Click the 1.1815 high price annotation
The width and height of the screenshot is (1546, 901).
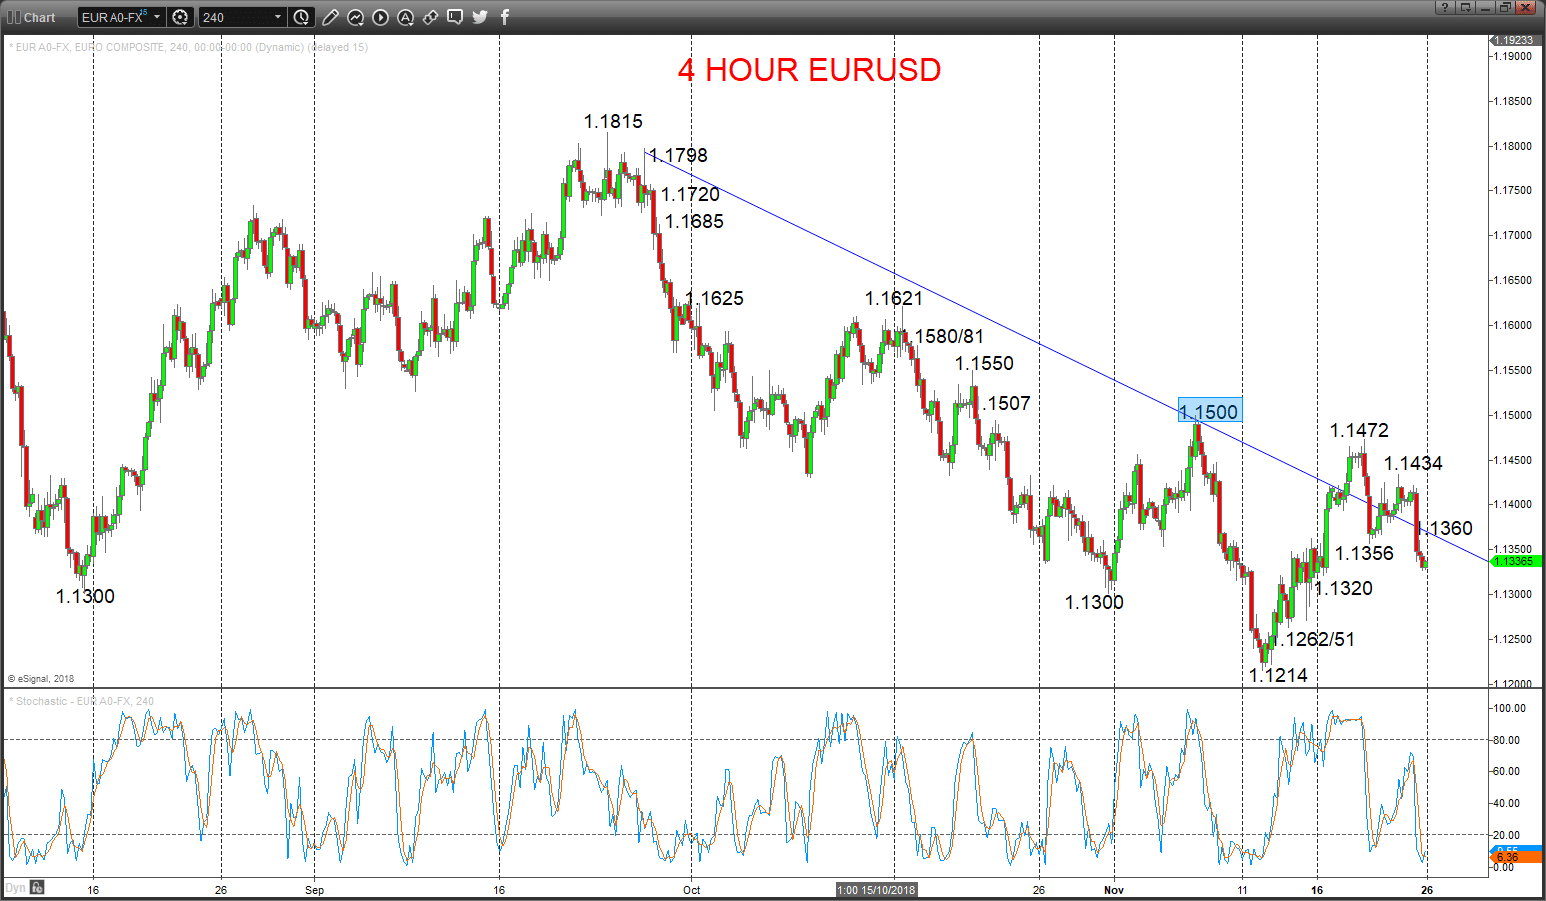click(x=613, y=121)
